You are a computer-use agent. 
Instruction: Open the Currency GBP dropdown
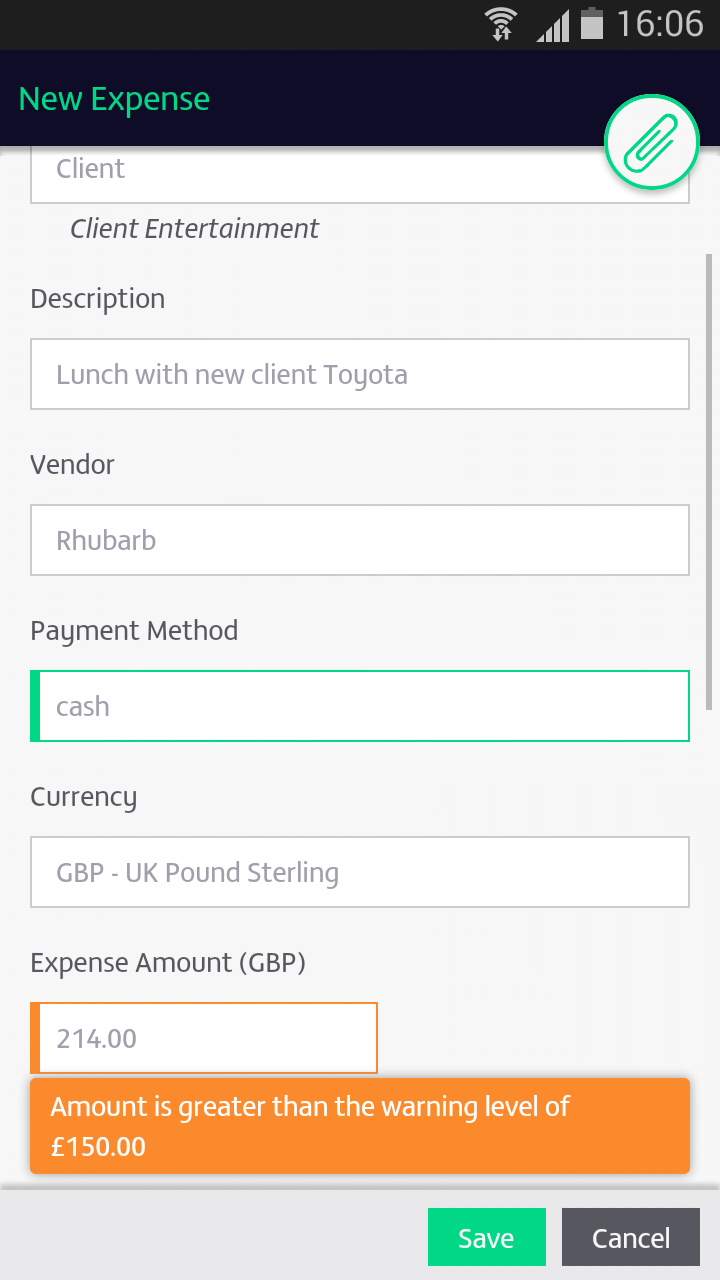pos(360,872)
